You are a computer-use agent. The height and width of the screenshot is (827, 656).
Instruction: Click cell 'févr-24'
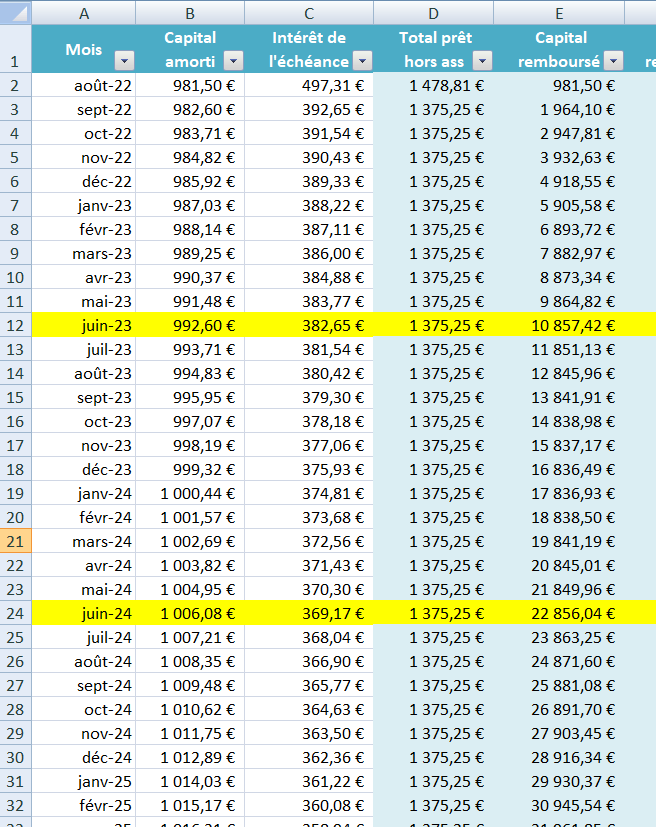(x=84, y=517)
